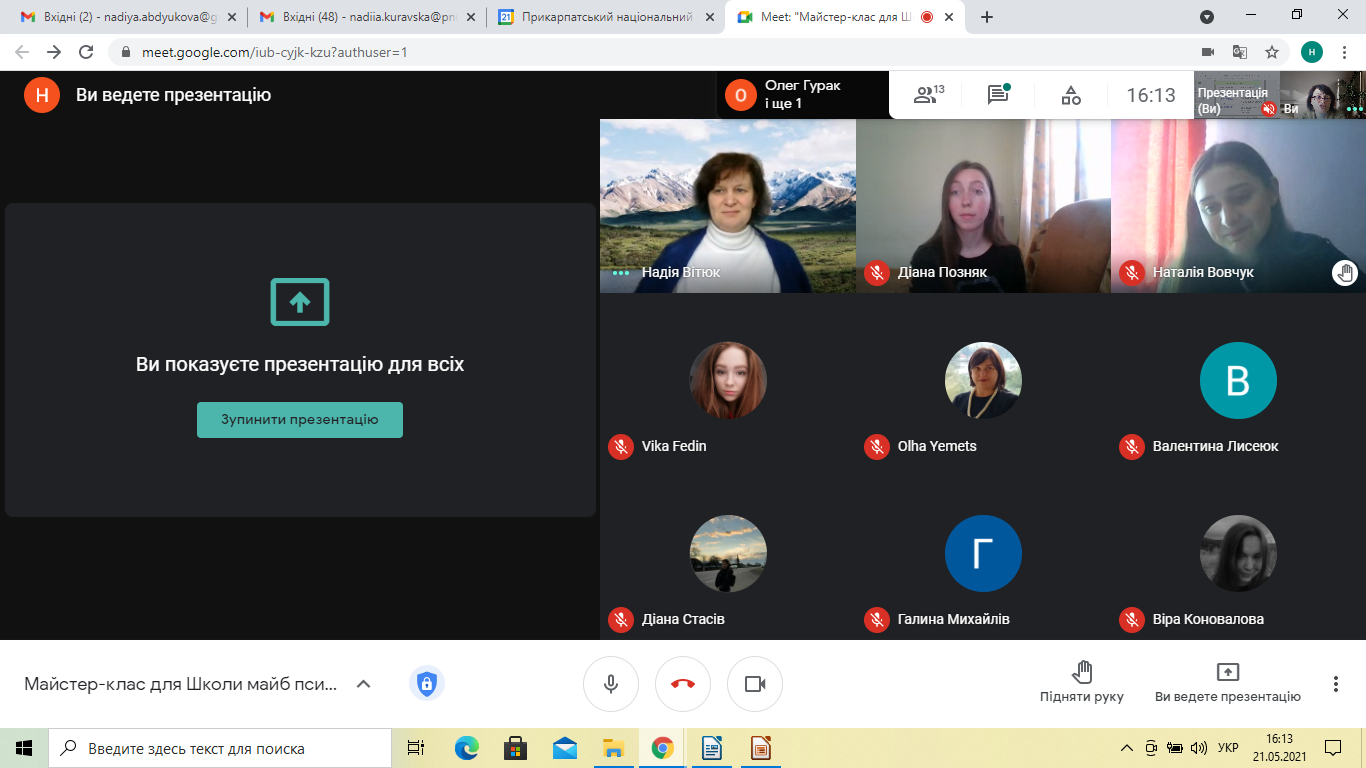The width and height of the screenshot is (1366, 768).
Task: Open the three-dot more options menu
Action: (x=1335, y=684)
